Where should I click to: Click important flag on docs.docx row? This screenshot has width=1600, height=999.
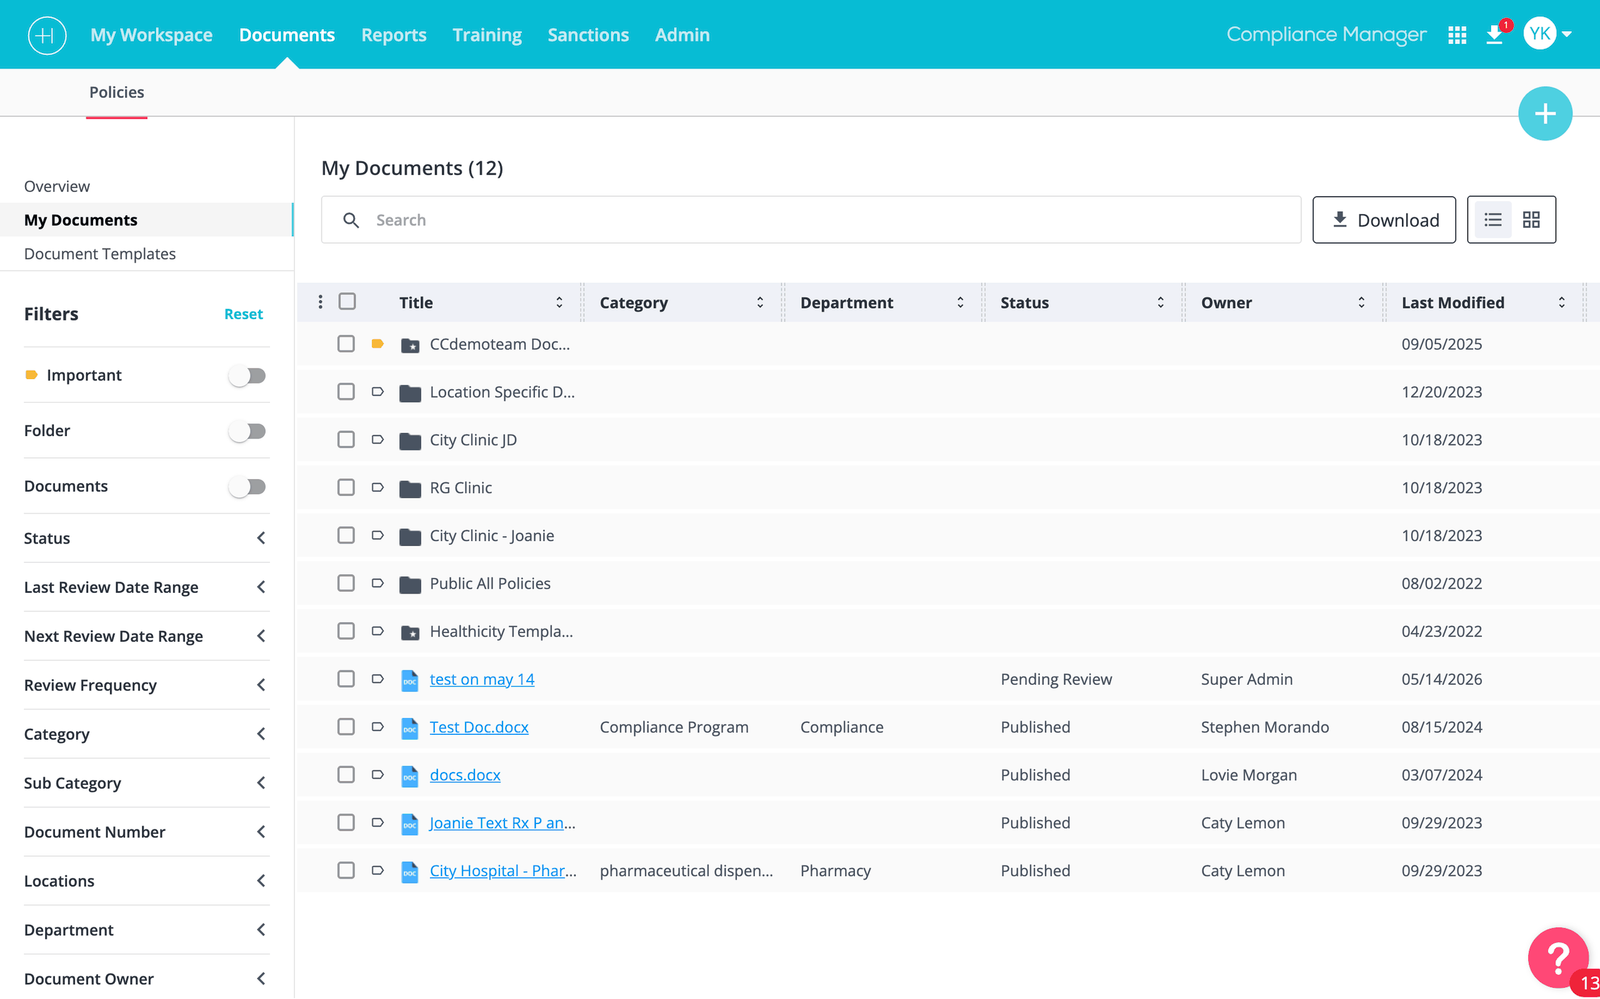point(377,775)
